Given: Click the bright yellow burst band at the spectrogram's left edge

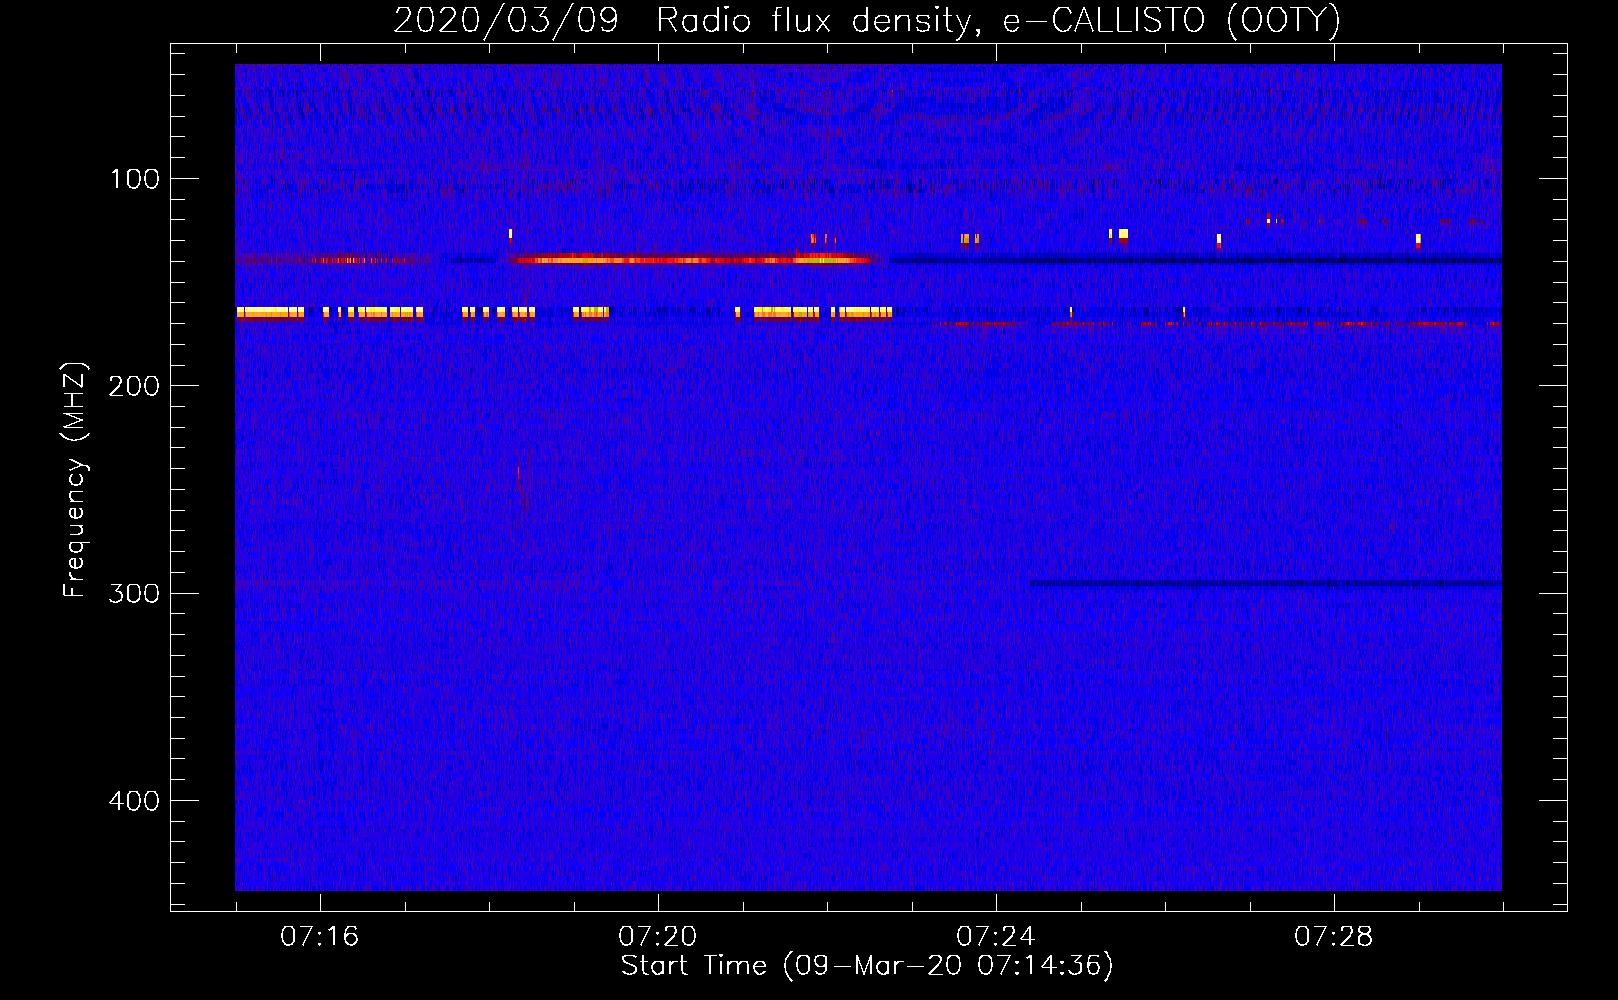Looking at the screenshot, I should pyautogui.click(x=270, y=313).
